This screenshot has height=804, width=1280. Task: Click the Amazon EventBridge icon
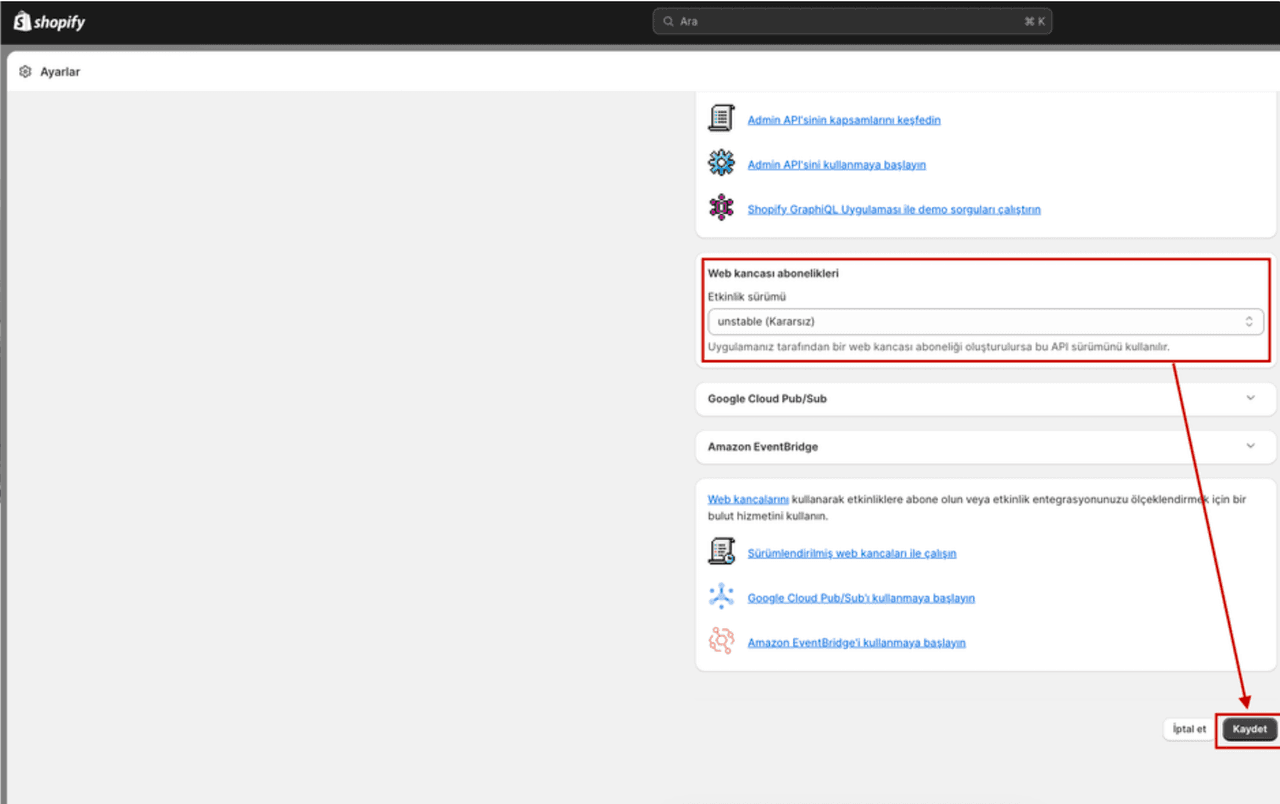[x=721, y=641]
